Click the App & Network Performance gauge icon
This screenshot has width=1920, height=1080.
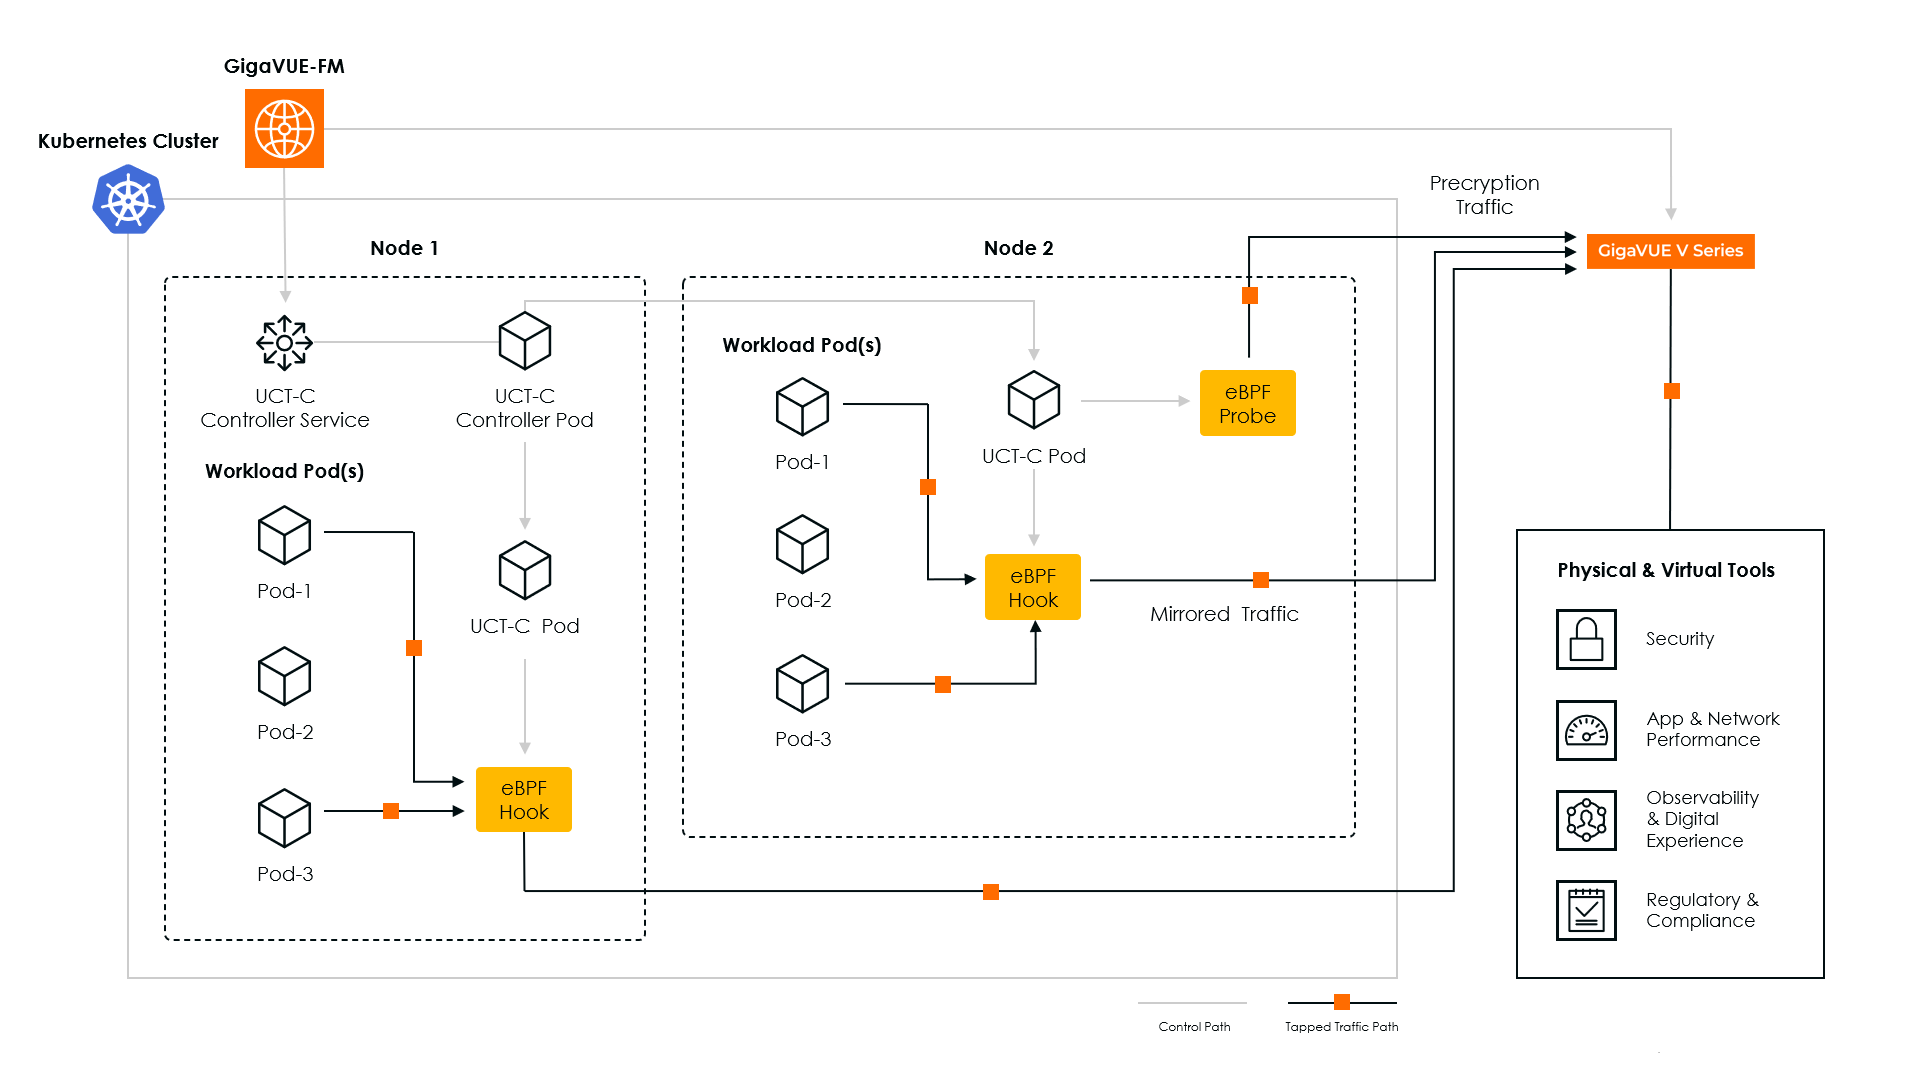[x=1586, y=730]
